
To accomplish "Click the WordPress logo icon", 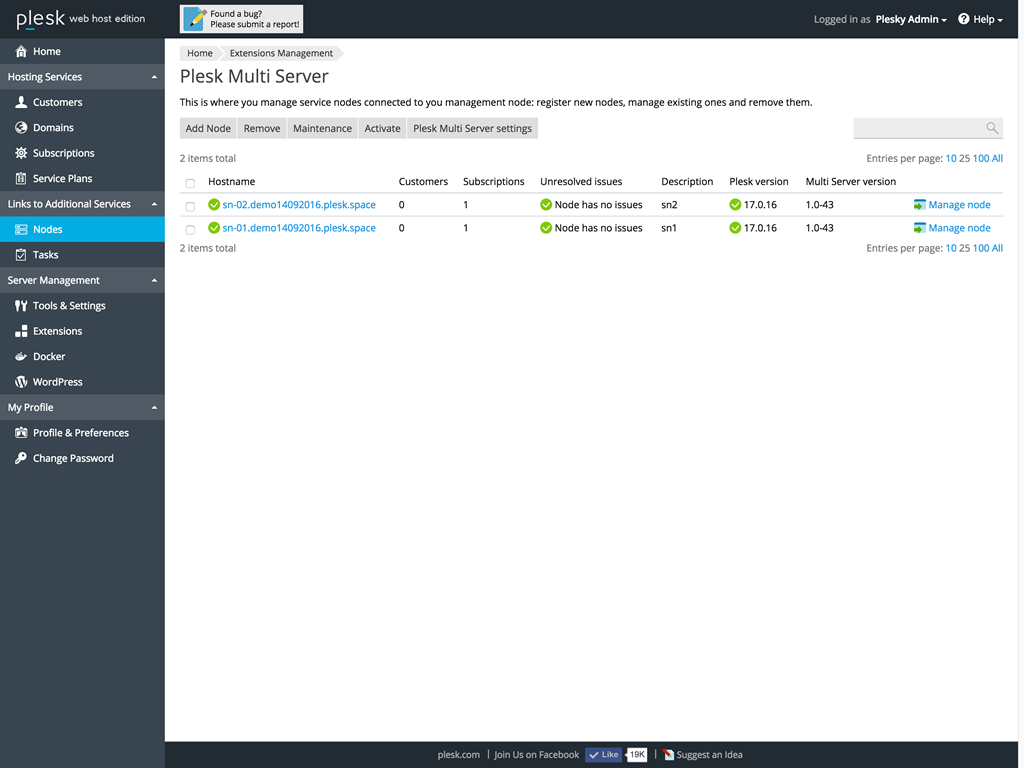I will (x=21, y=382).
